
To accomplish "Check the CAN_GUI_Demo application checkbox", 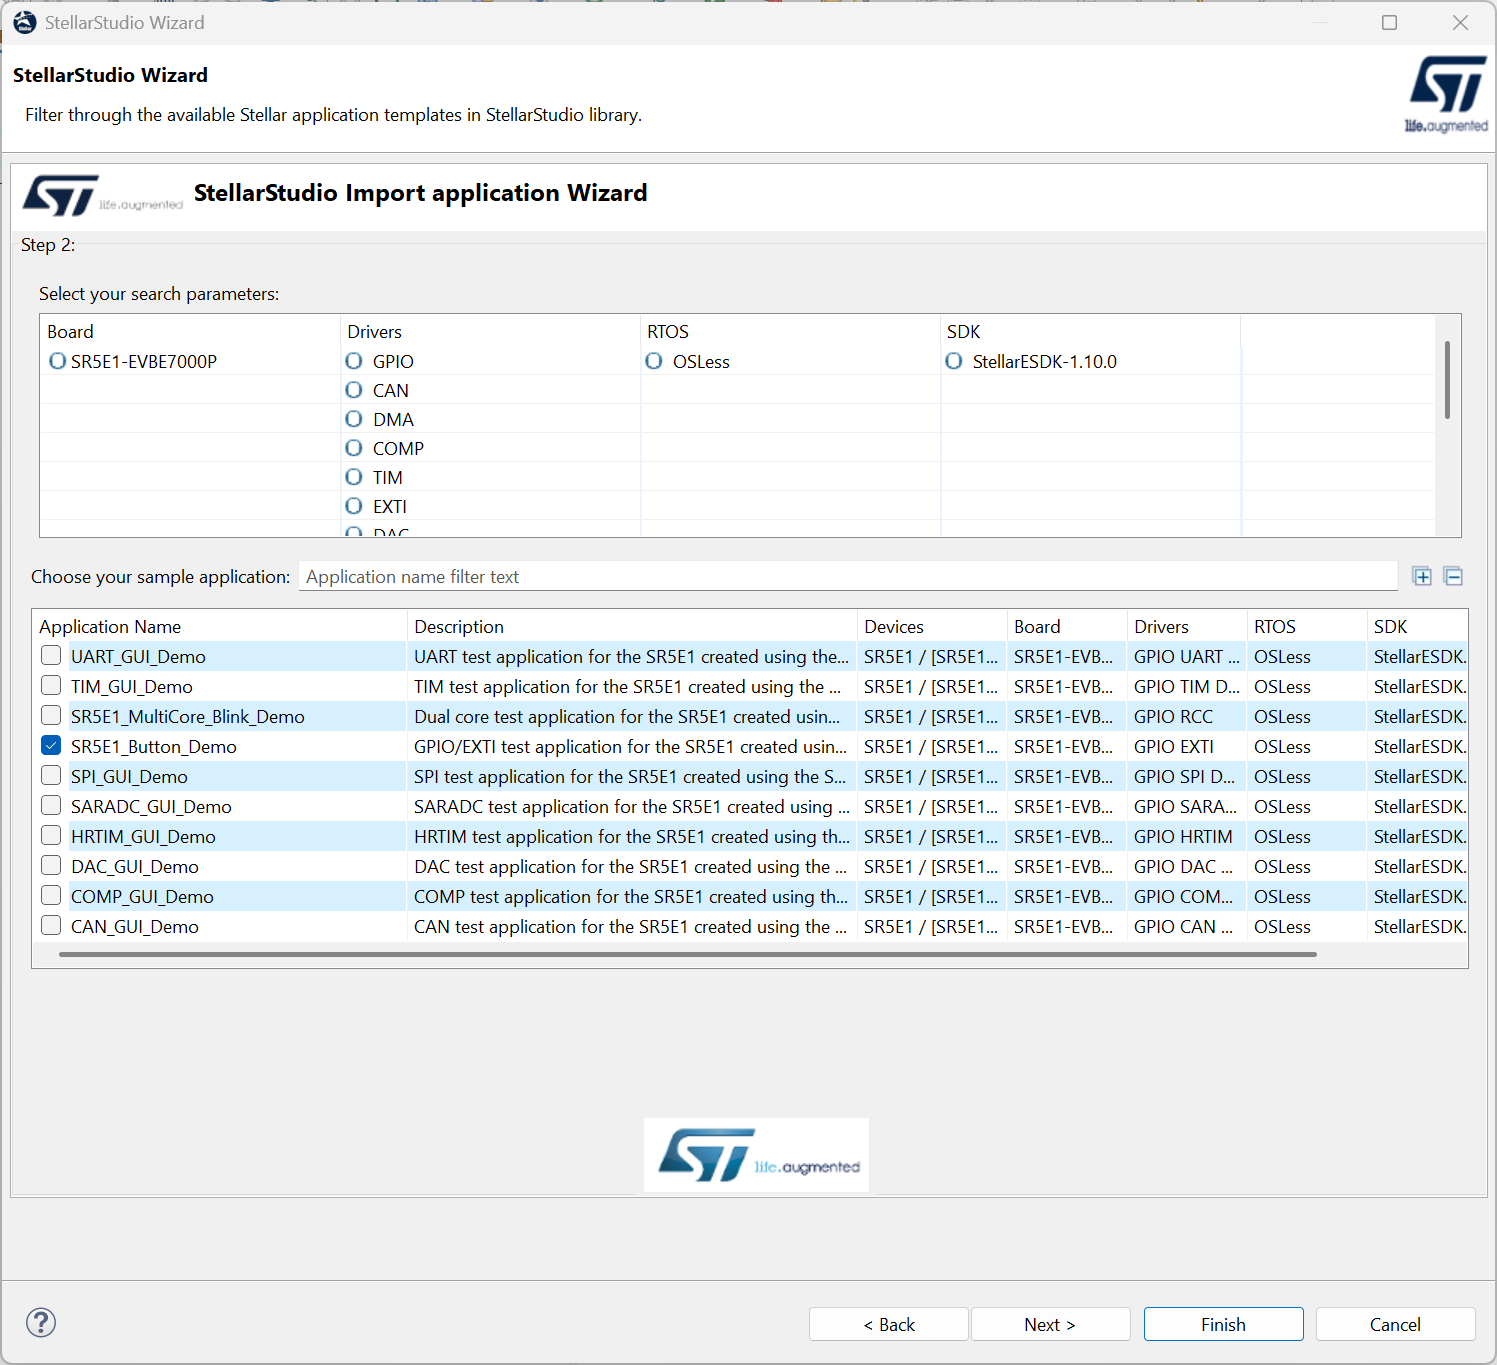I will point(51,926).
